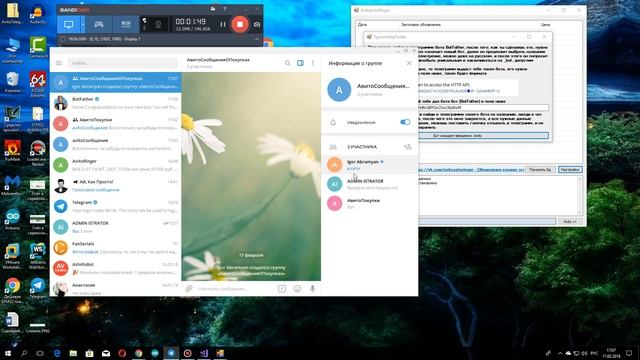640x360 pixels.
Task: Pause the Bandicam recording
Action: coord(223,24)
